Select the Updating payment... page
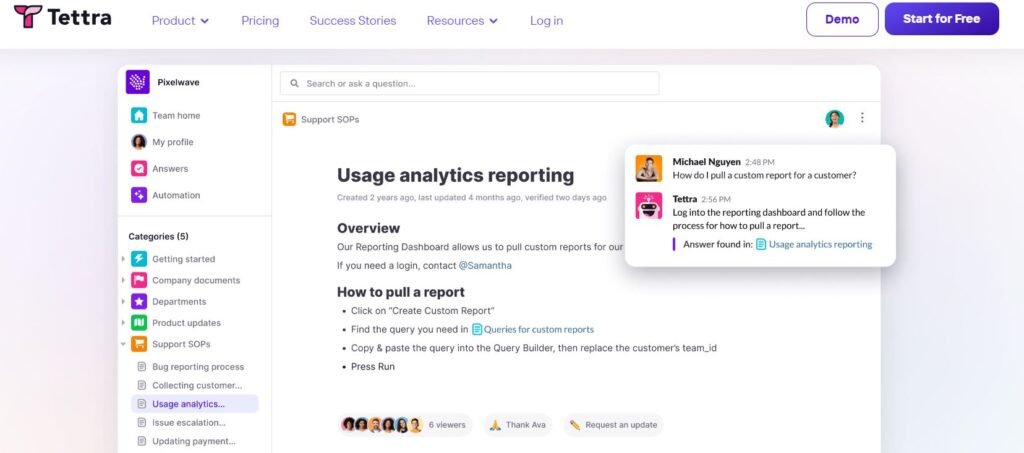This screenshot has width=1024, height=453. (195, 441)
